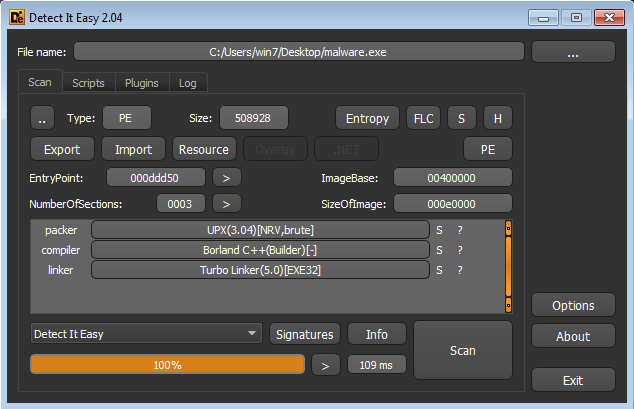Click the ? link in compiler row
Image resolution: width=634 pixels, height=409 pixels.
[460, 250]
